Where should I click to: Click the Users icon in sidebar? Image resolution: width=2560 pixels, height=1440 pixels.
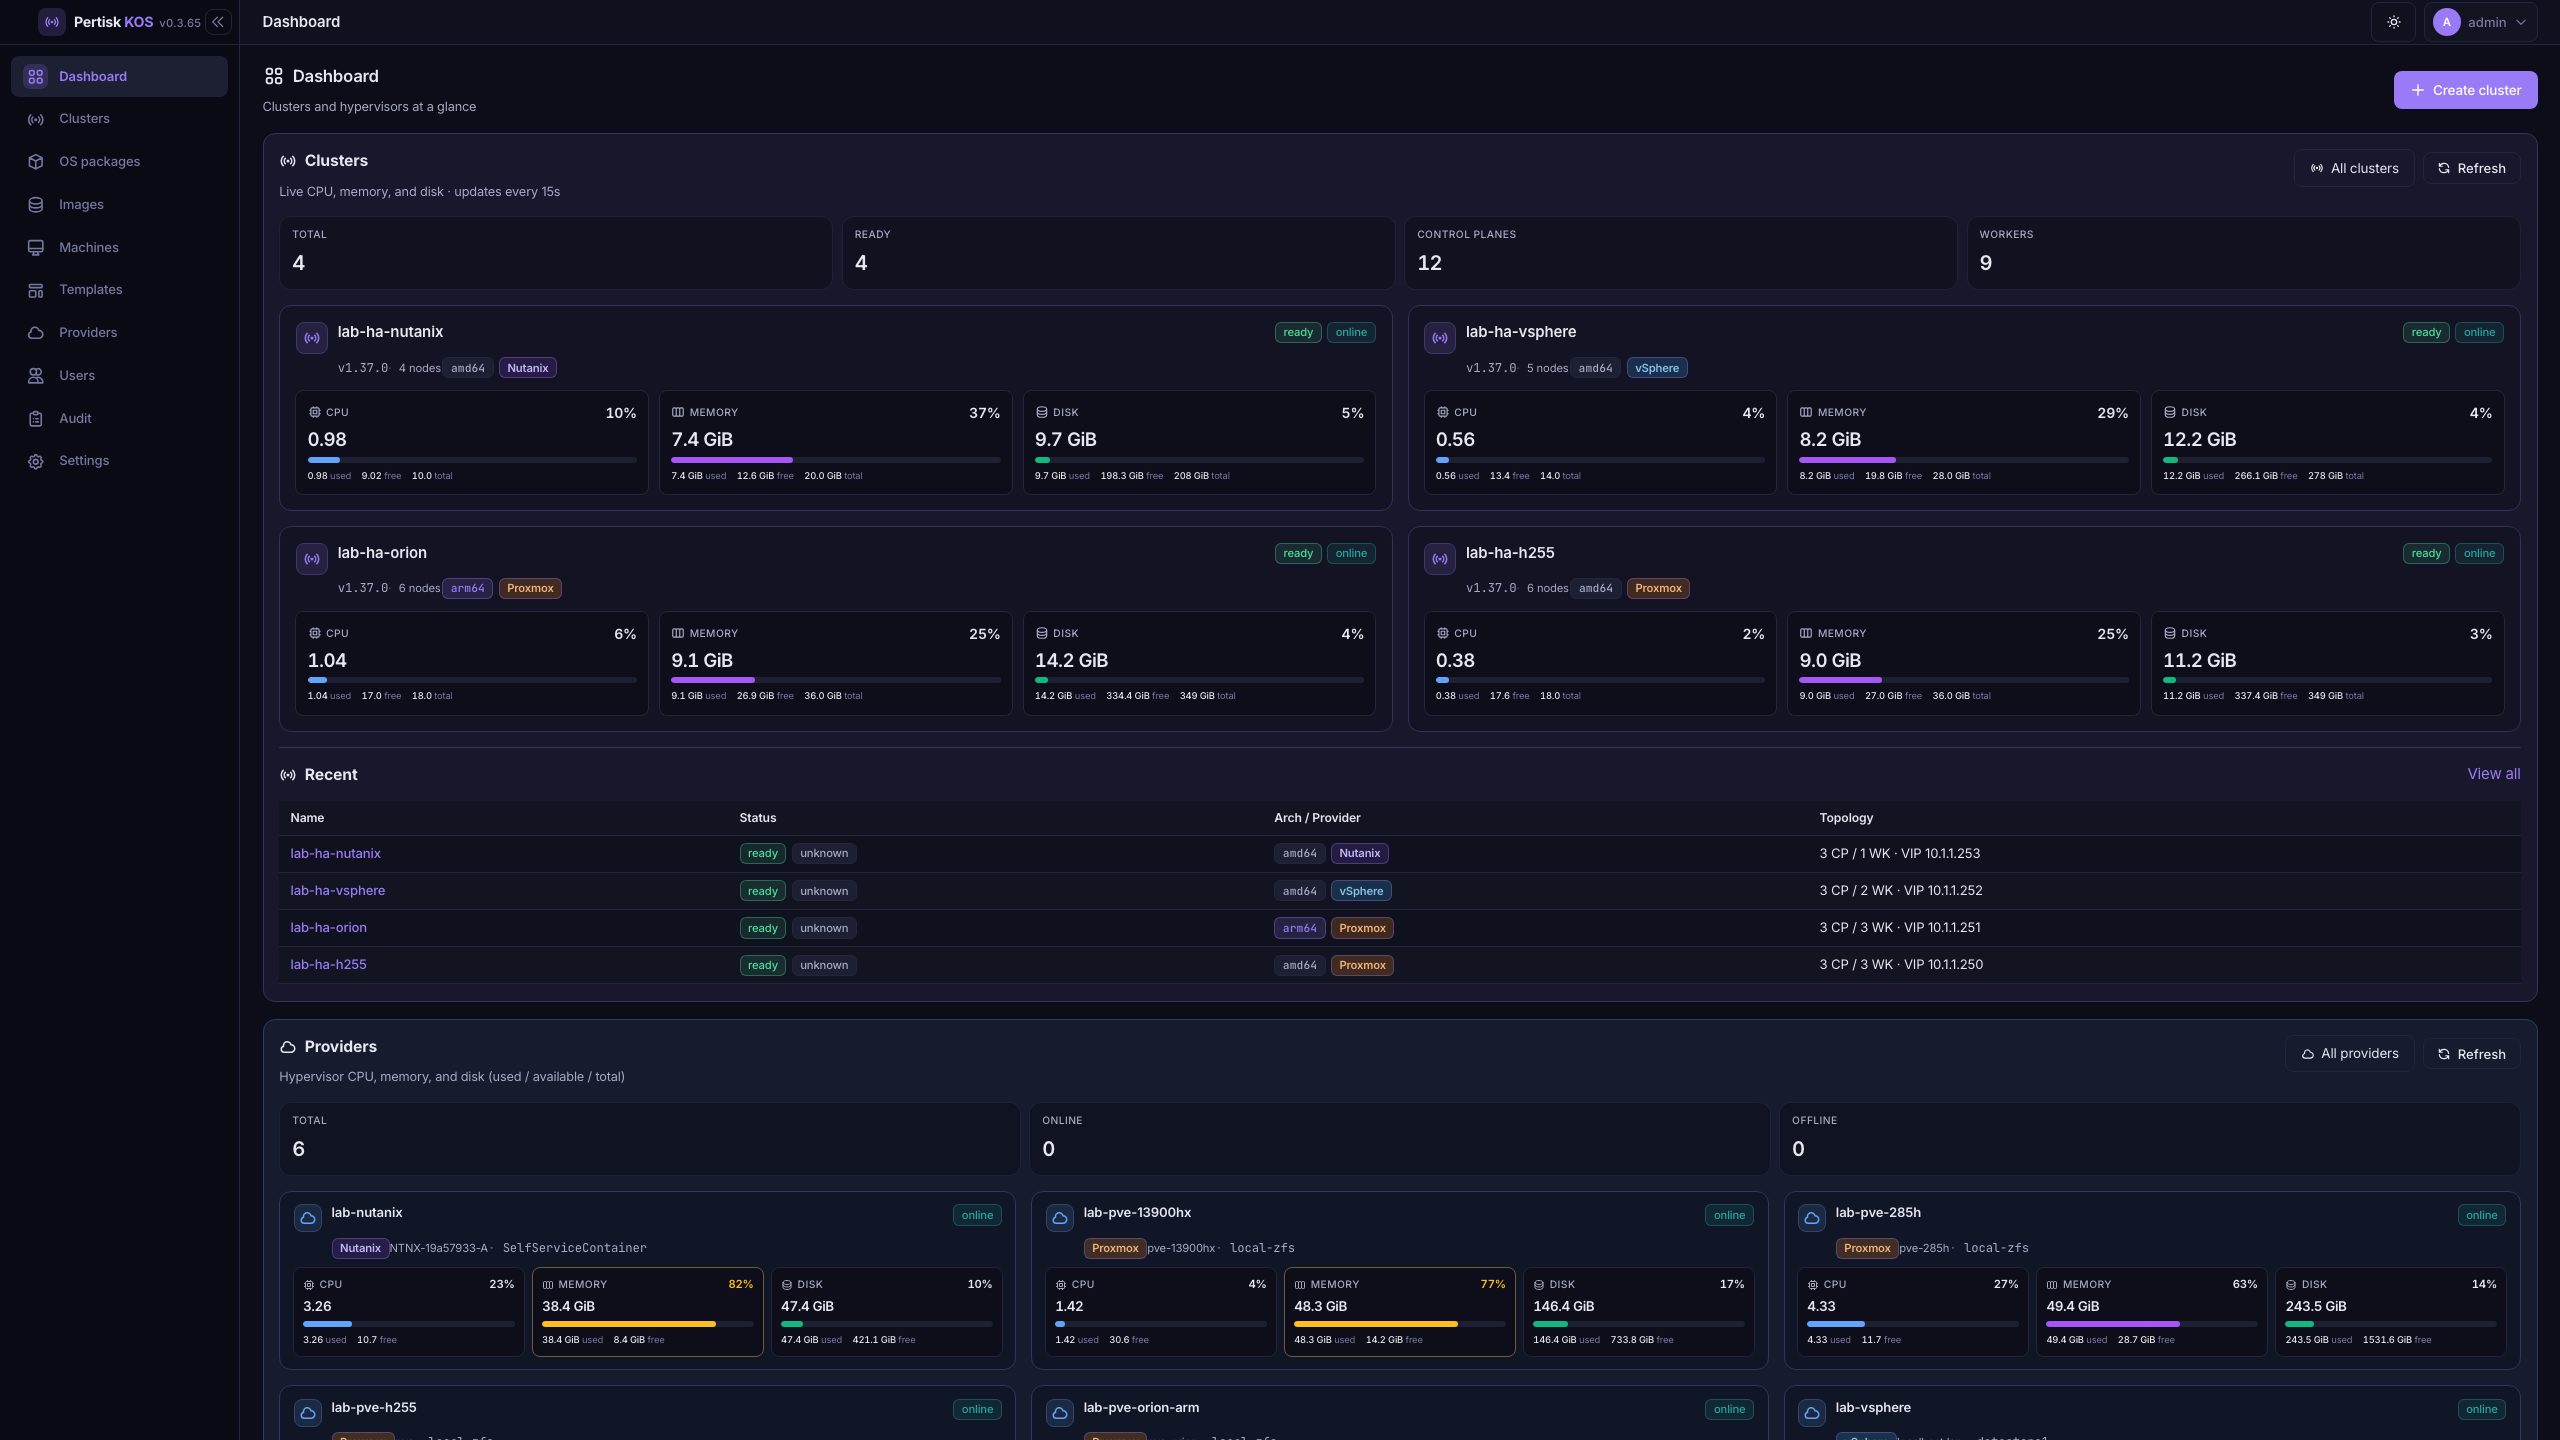36,376
